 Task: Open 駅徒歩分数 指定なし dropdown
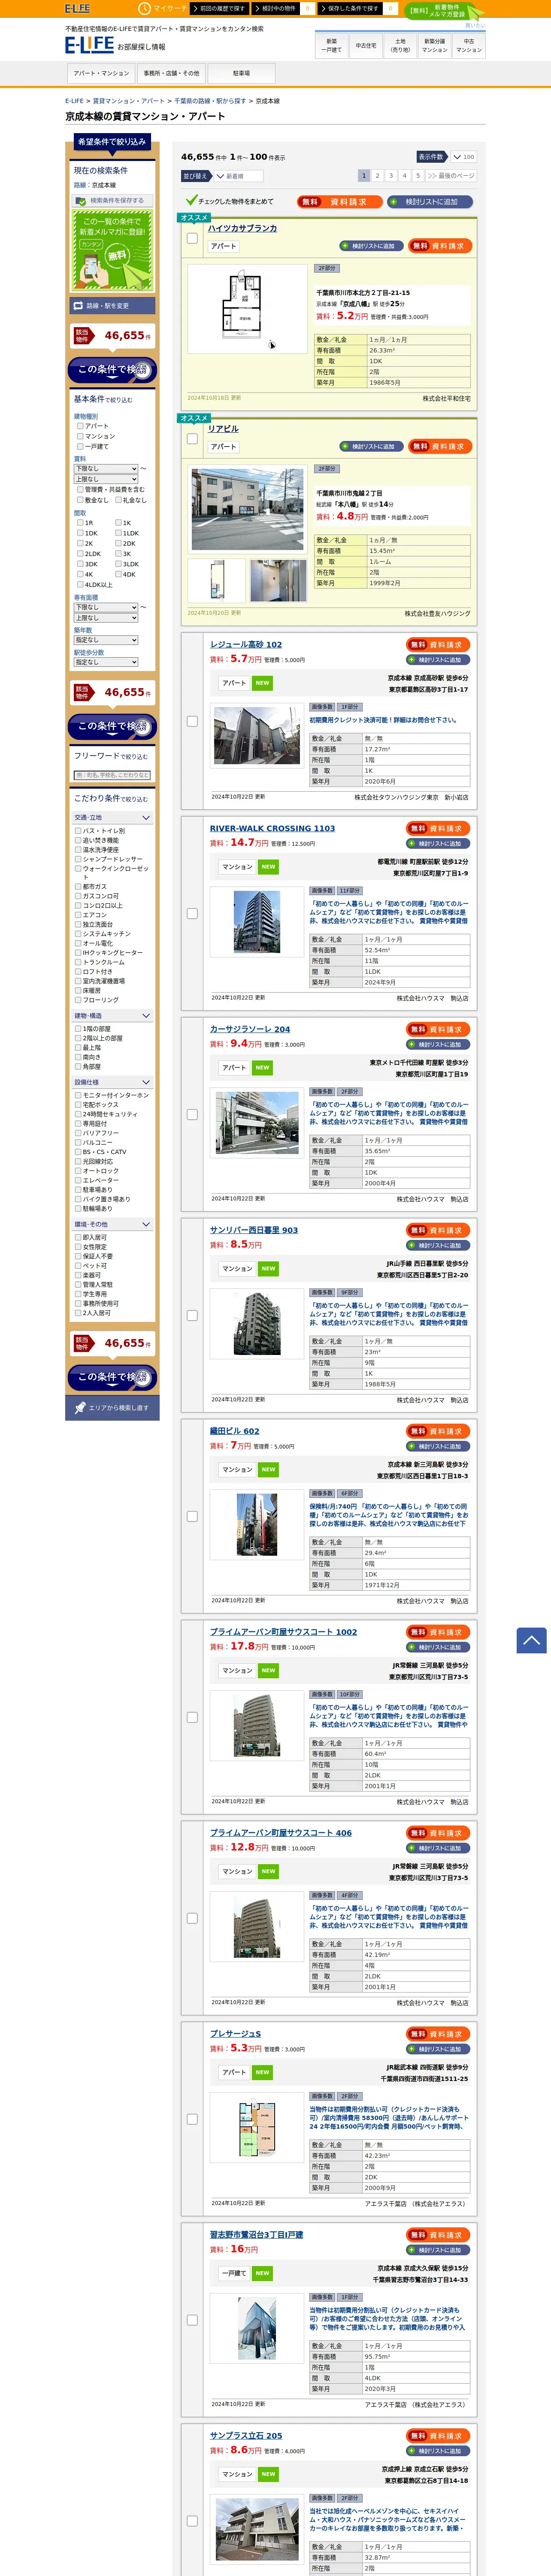coord(106,662)
